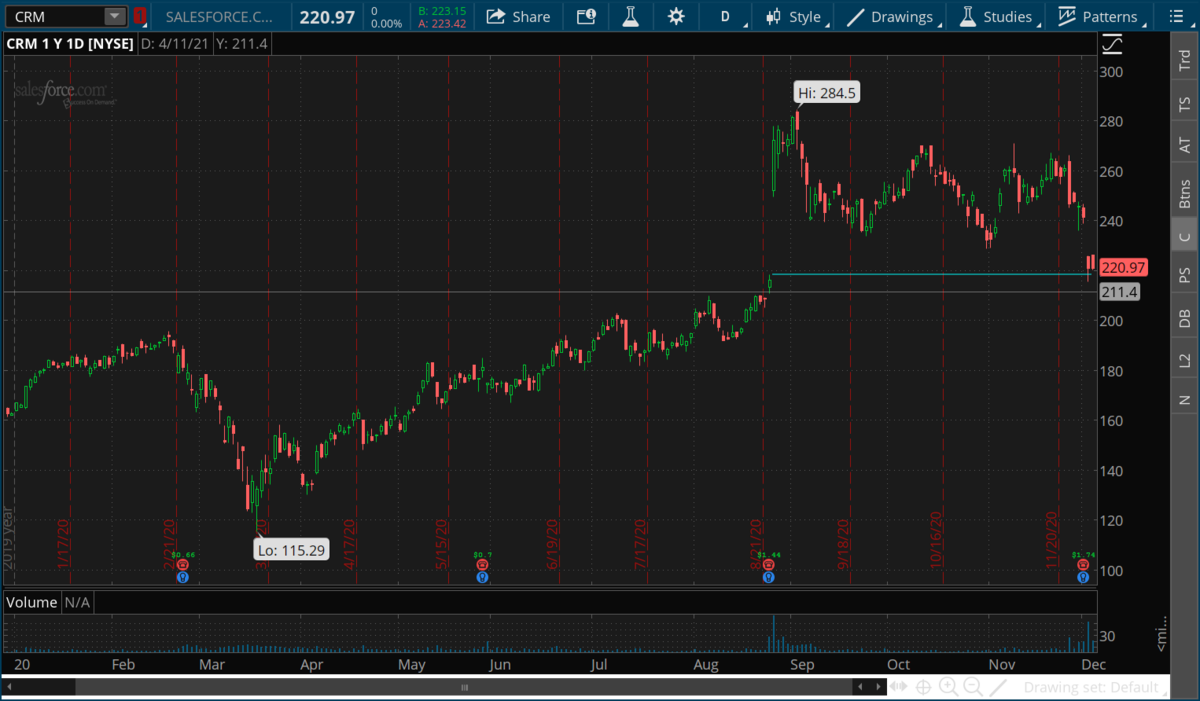Click the 211.4 cursor price label

(1120, 292)
